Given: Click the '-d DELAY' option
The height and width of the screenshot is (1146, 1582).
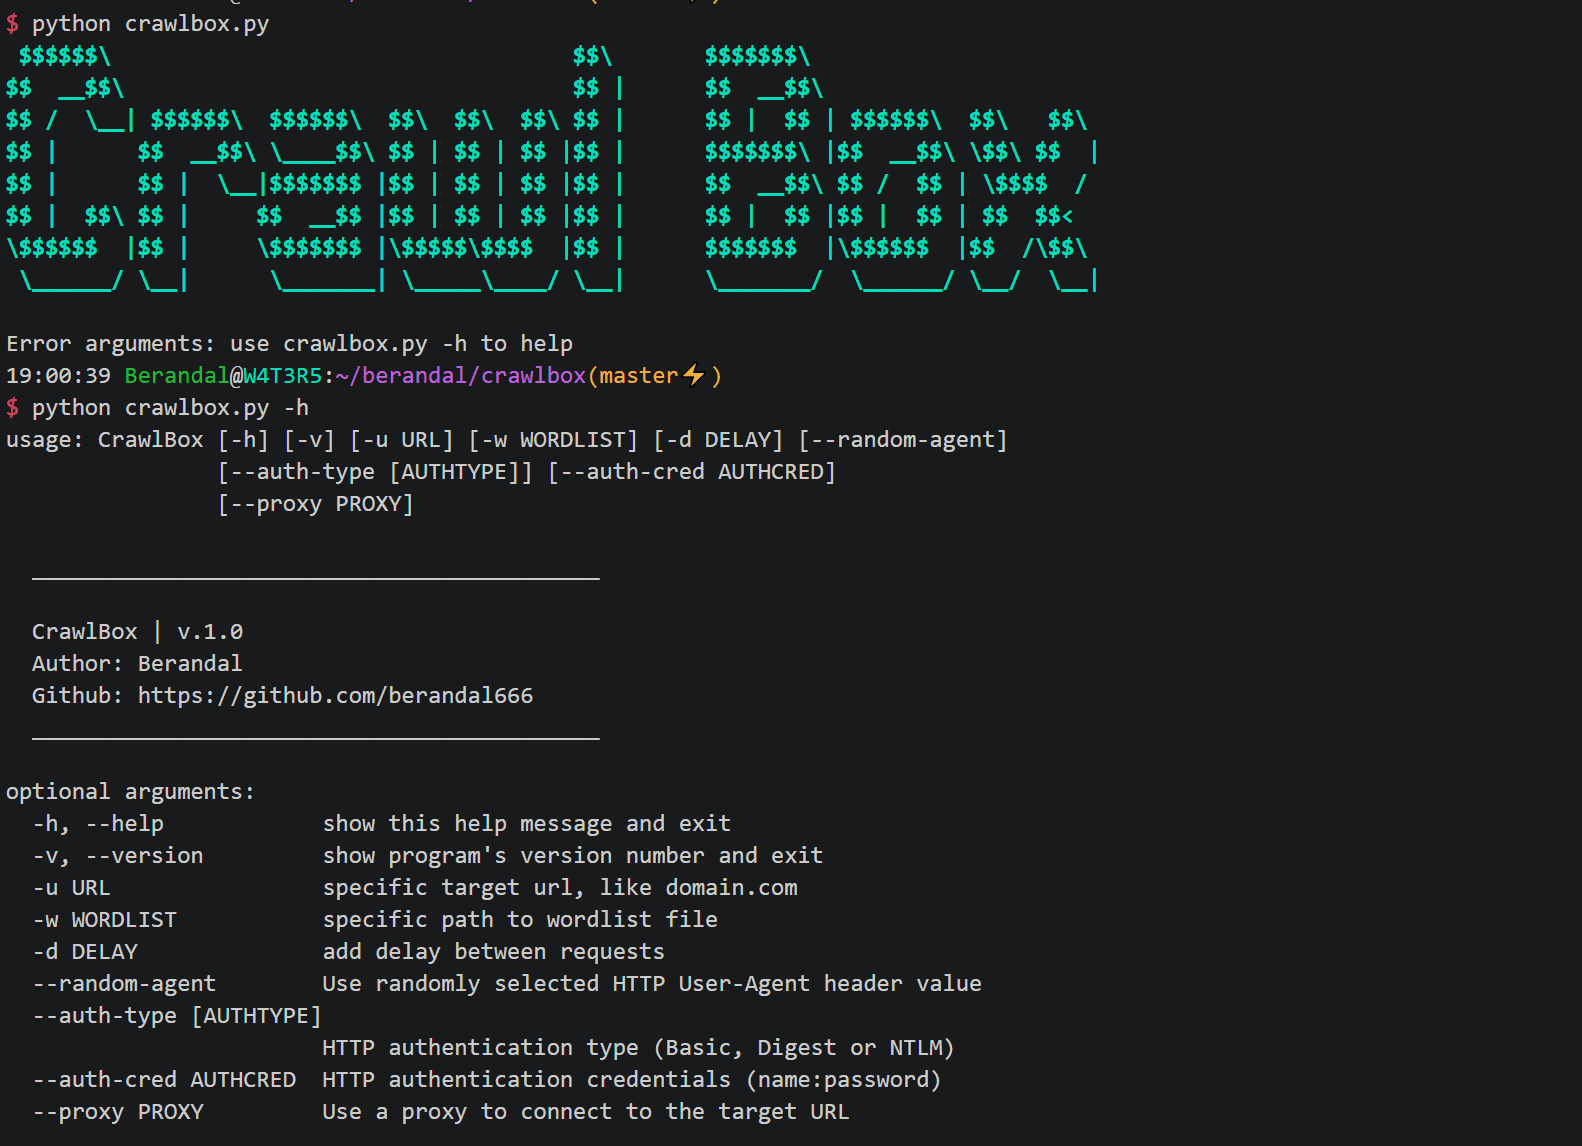Looking at the screenshot, I should coord(85,952).
